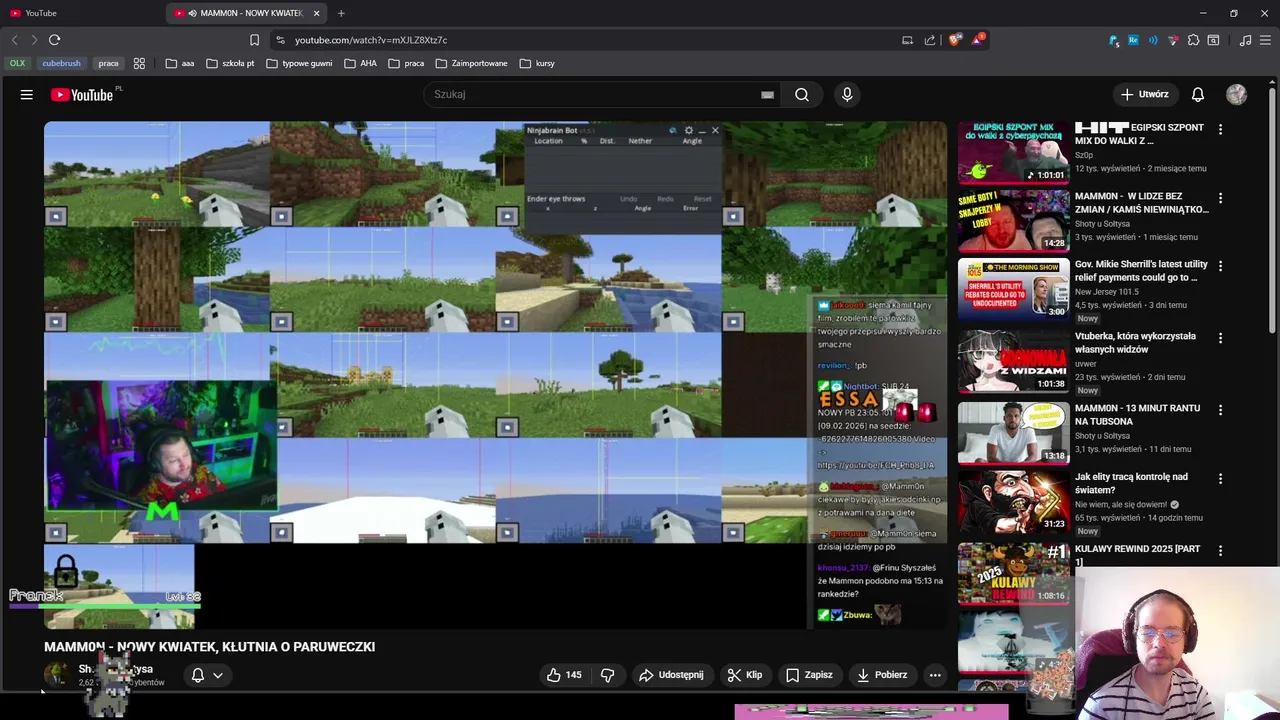
Task: Click the Klip clip button
Action: [745, 675]
